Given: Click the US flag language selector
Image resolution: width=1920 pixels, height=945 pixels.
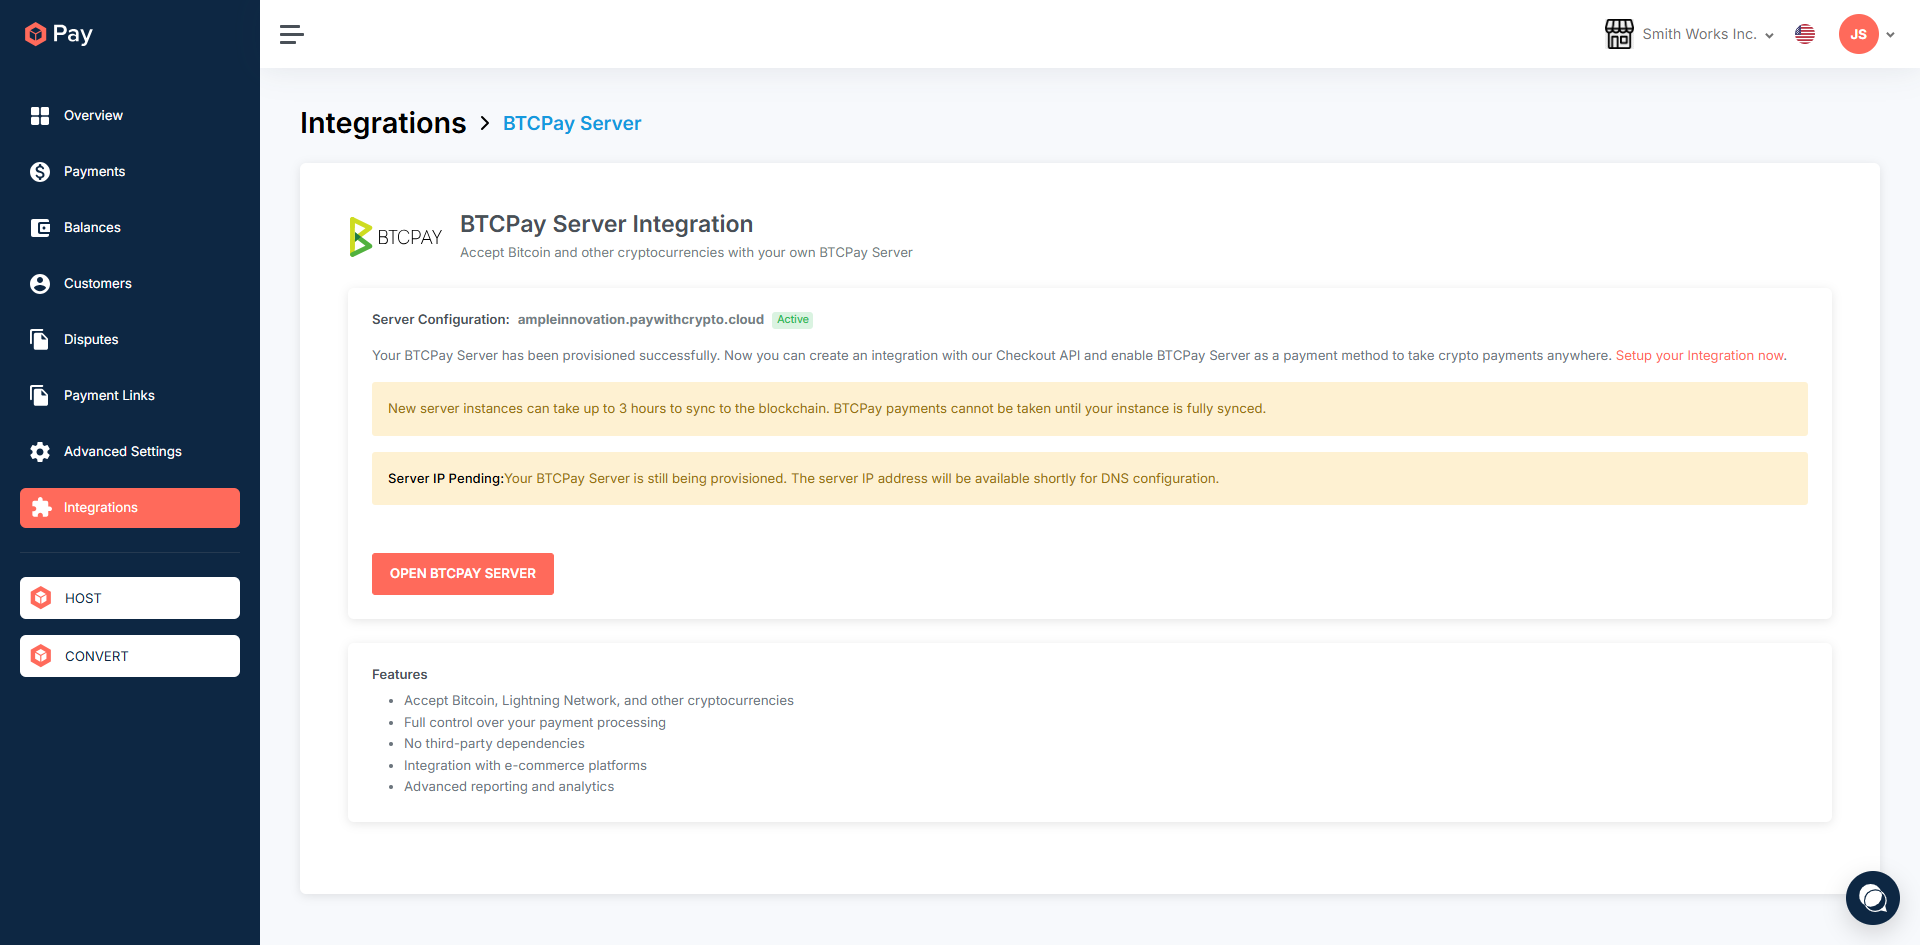Looking at the screenshot, I should click(1805, 34).
